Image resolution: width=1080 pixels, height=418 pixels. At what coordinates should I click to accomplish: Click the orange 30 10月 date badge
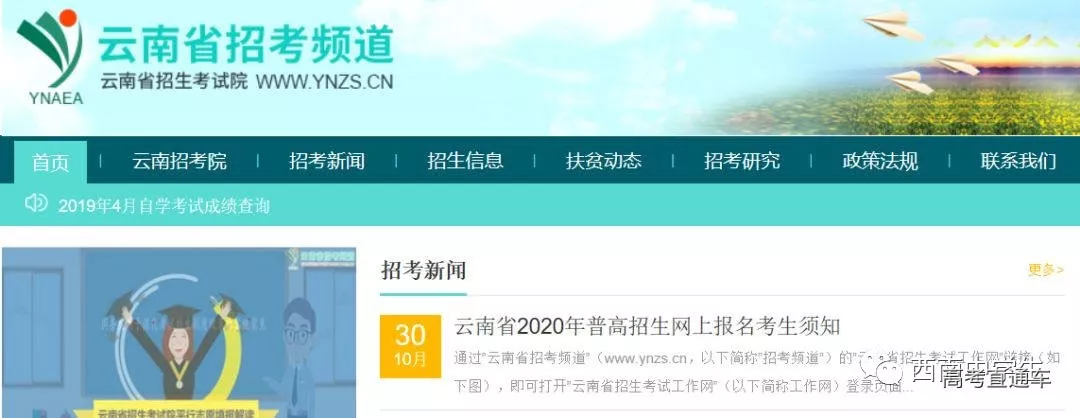411,346
